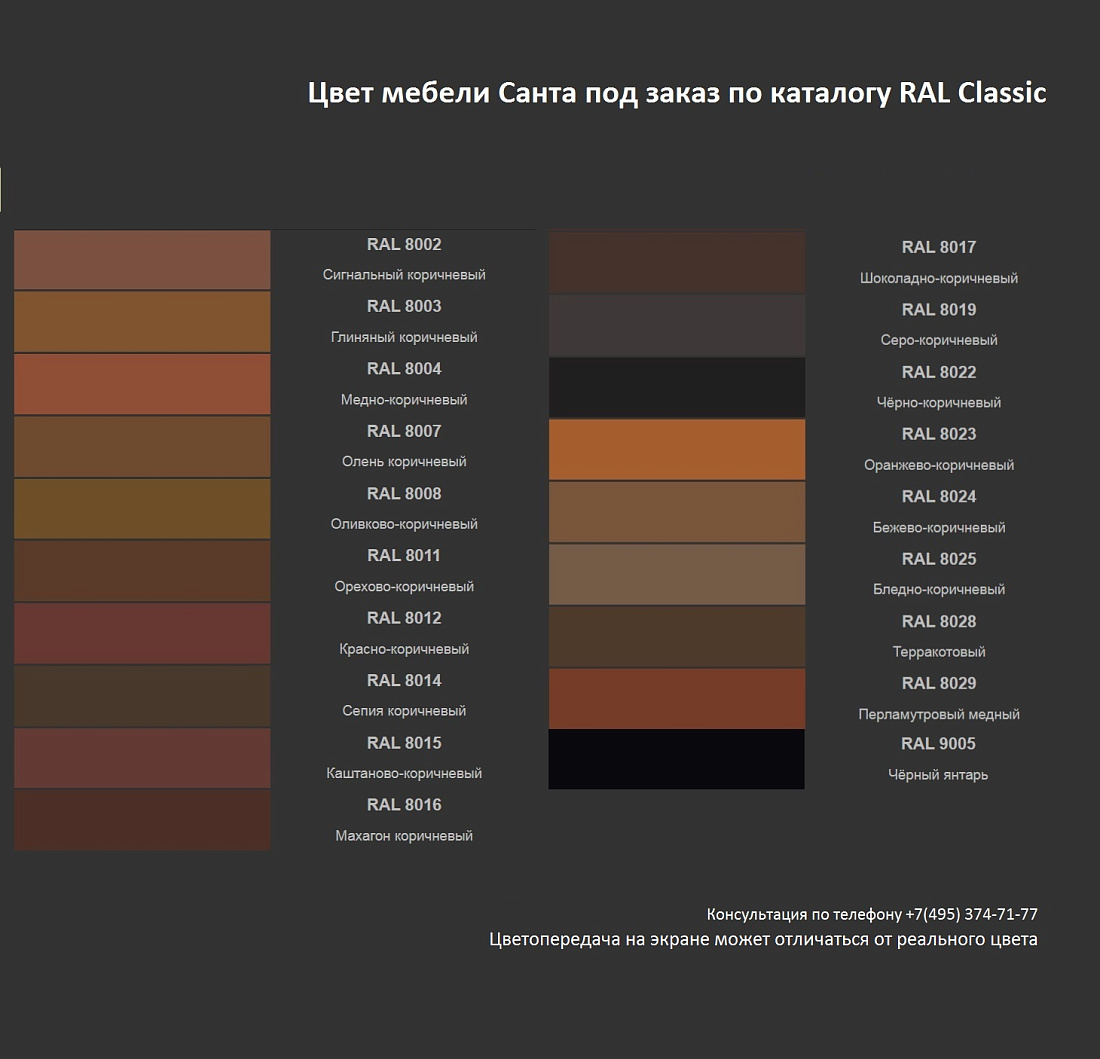Select the RAL 8017 chocolate brown swatch
Screen dimensions: 1100x1059
[677, 262]
